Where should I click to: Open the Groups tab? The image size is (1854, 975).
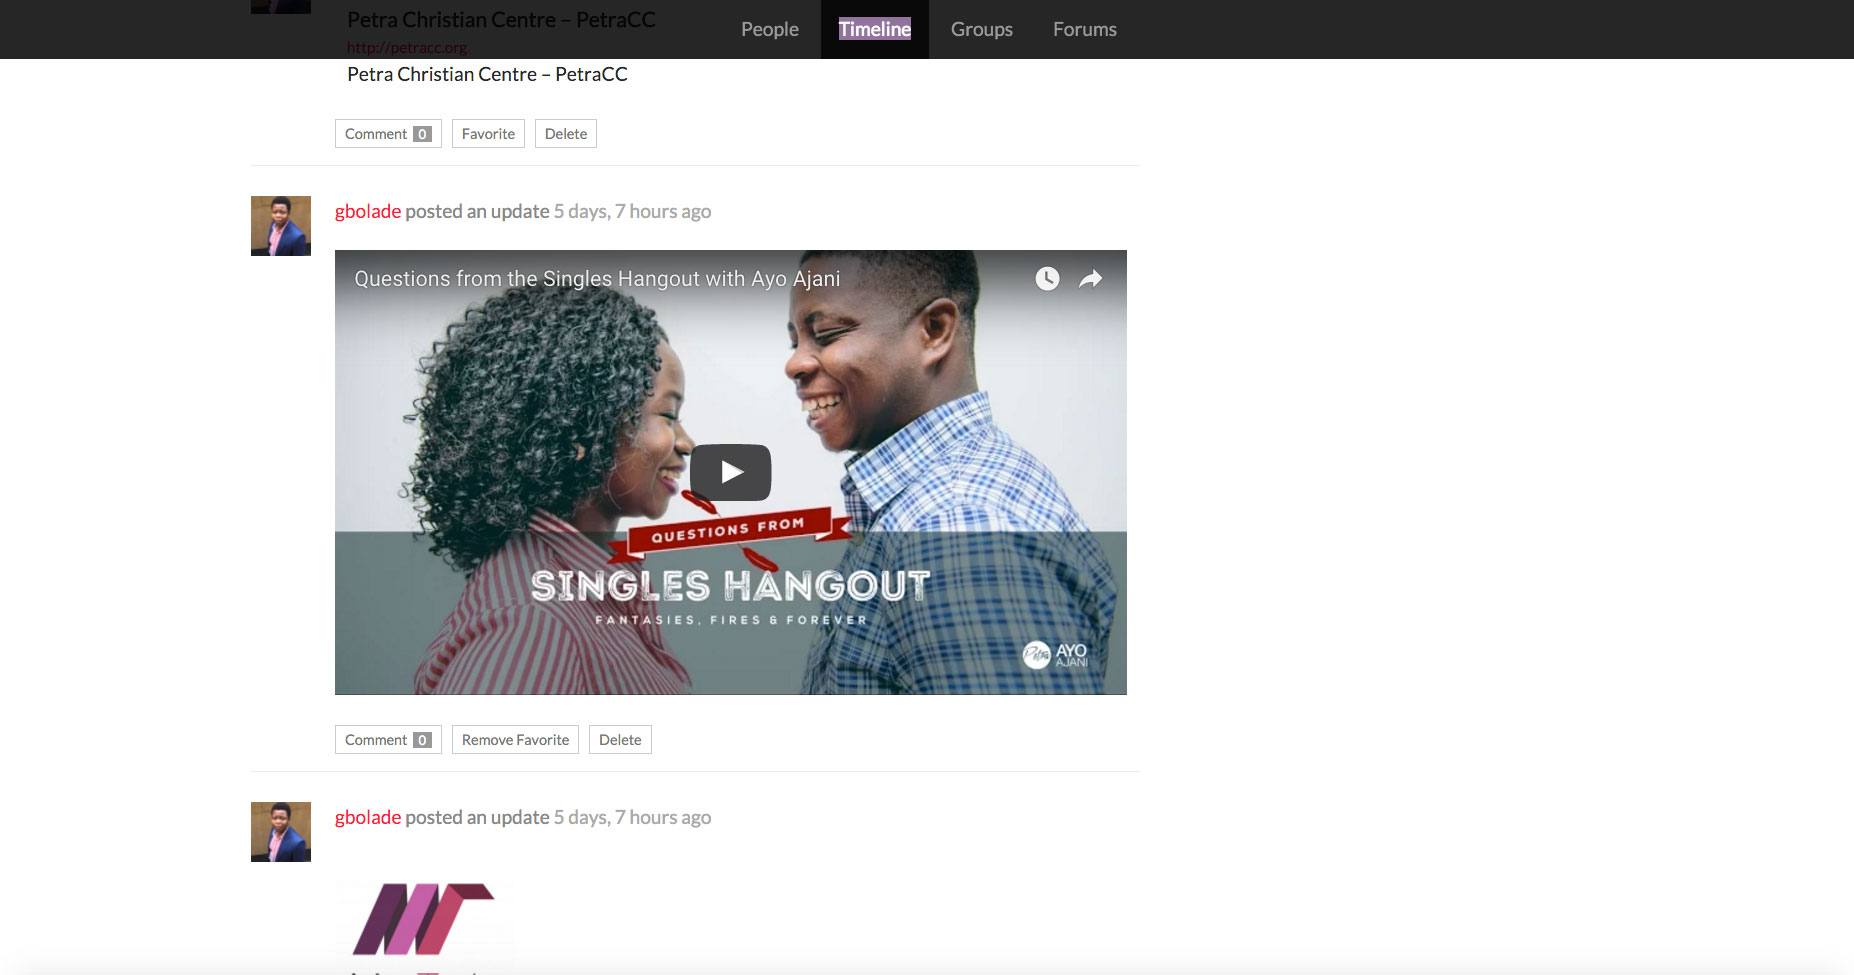point(982,29)
